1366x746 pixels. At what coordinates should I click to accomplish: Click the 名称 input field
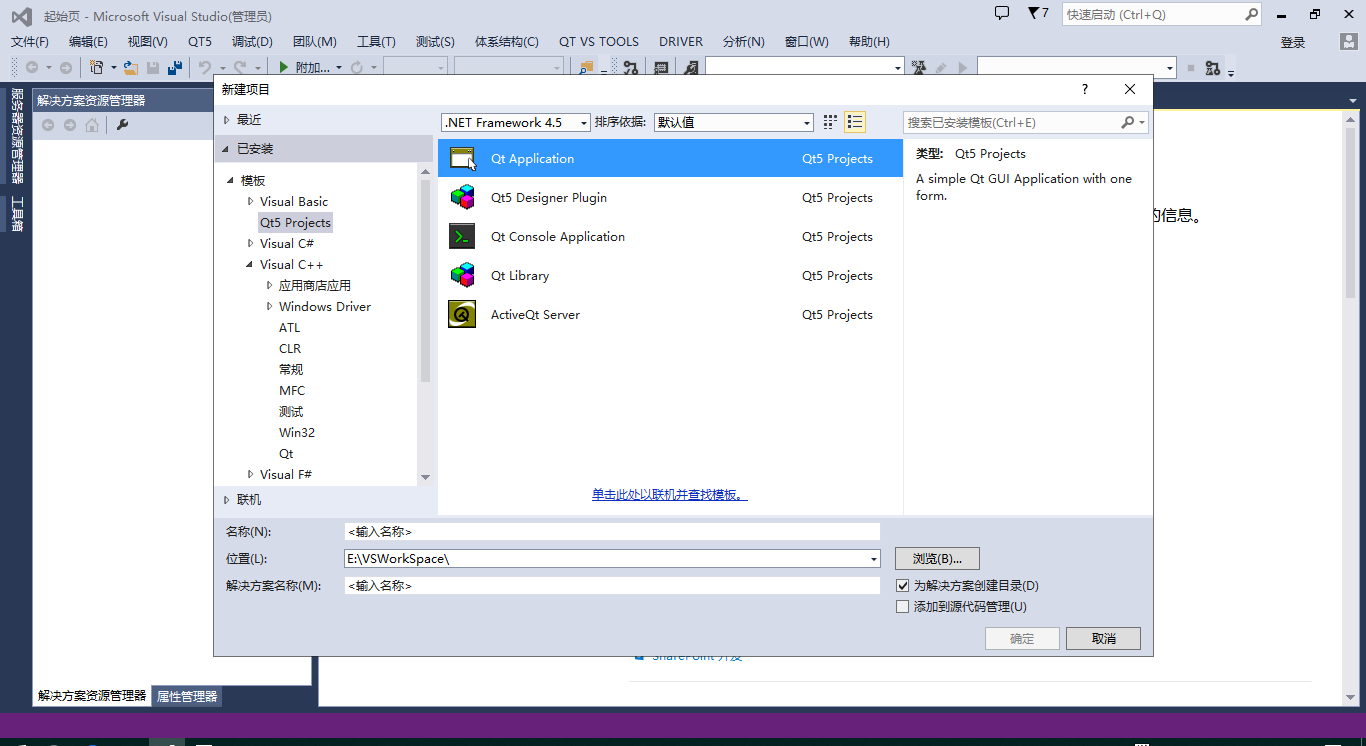[611, 531]
